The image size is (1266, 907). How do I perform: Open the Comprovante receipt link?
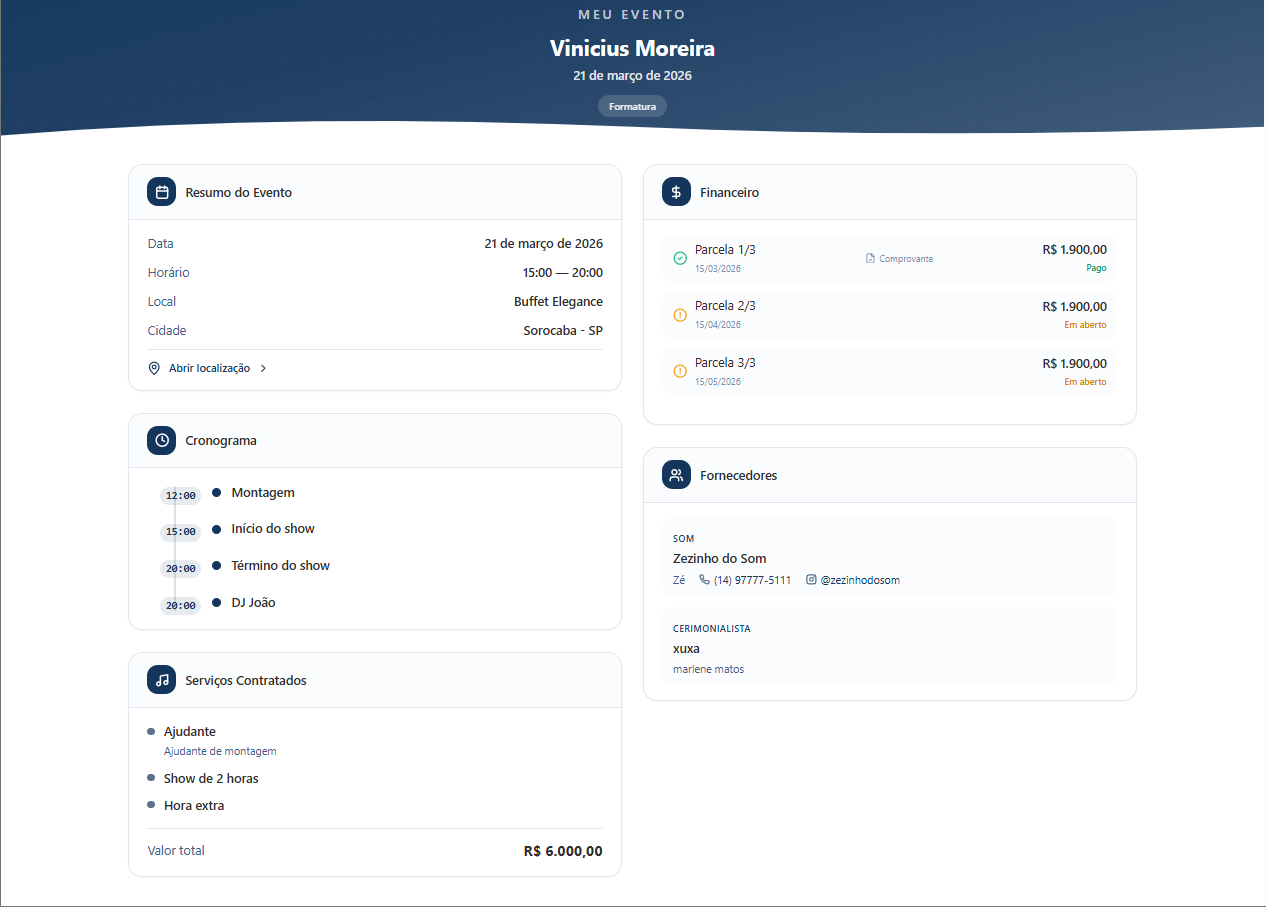coord(899,258)
